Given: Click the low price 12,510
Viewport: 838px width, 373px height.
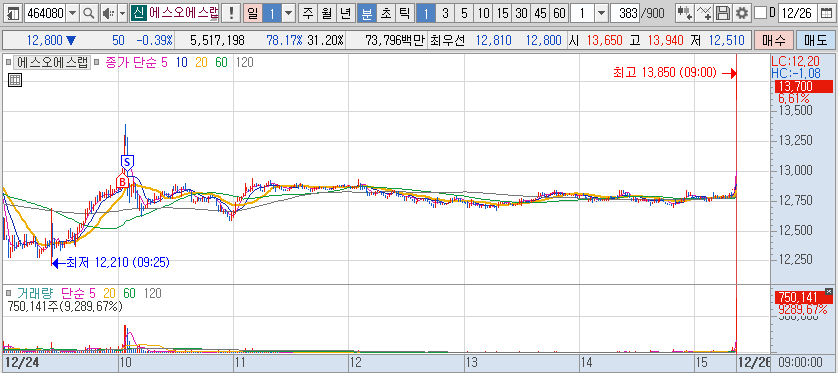Looking at the screenshot, I should point(727,40).
